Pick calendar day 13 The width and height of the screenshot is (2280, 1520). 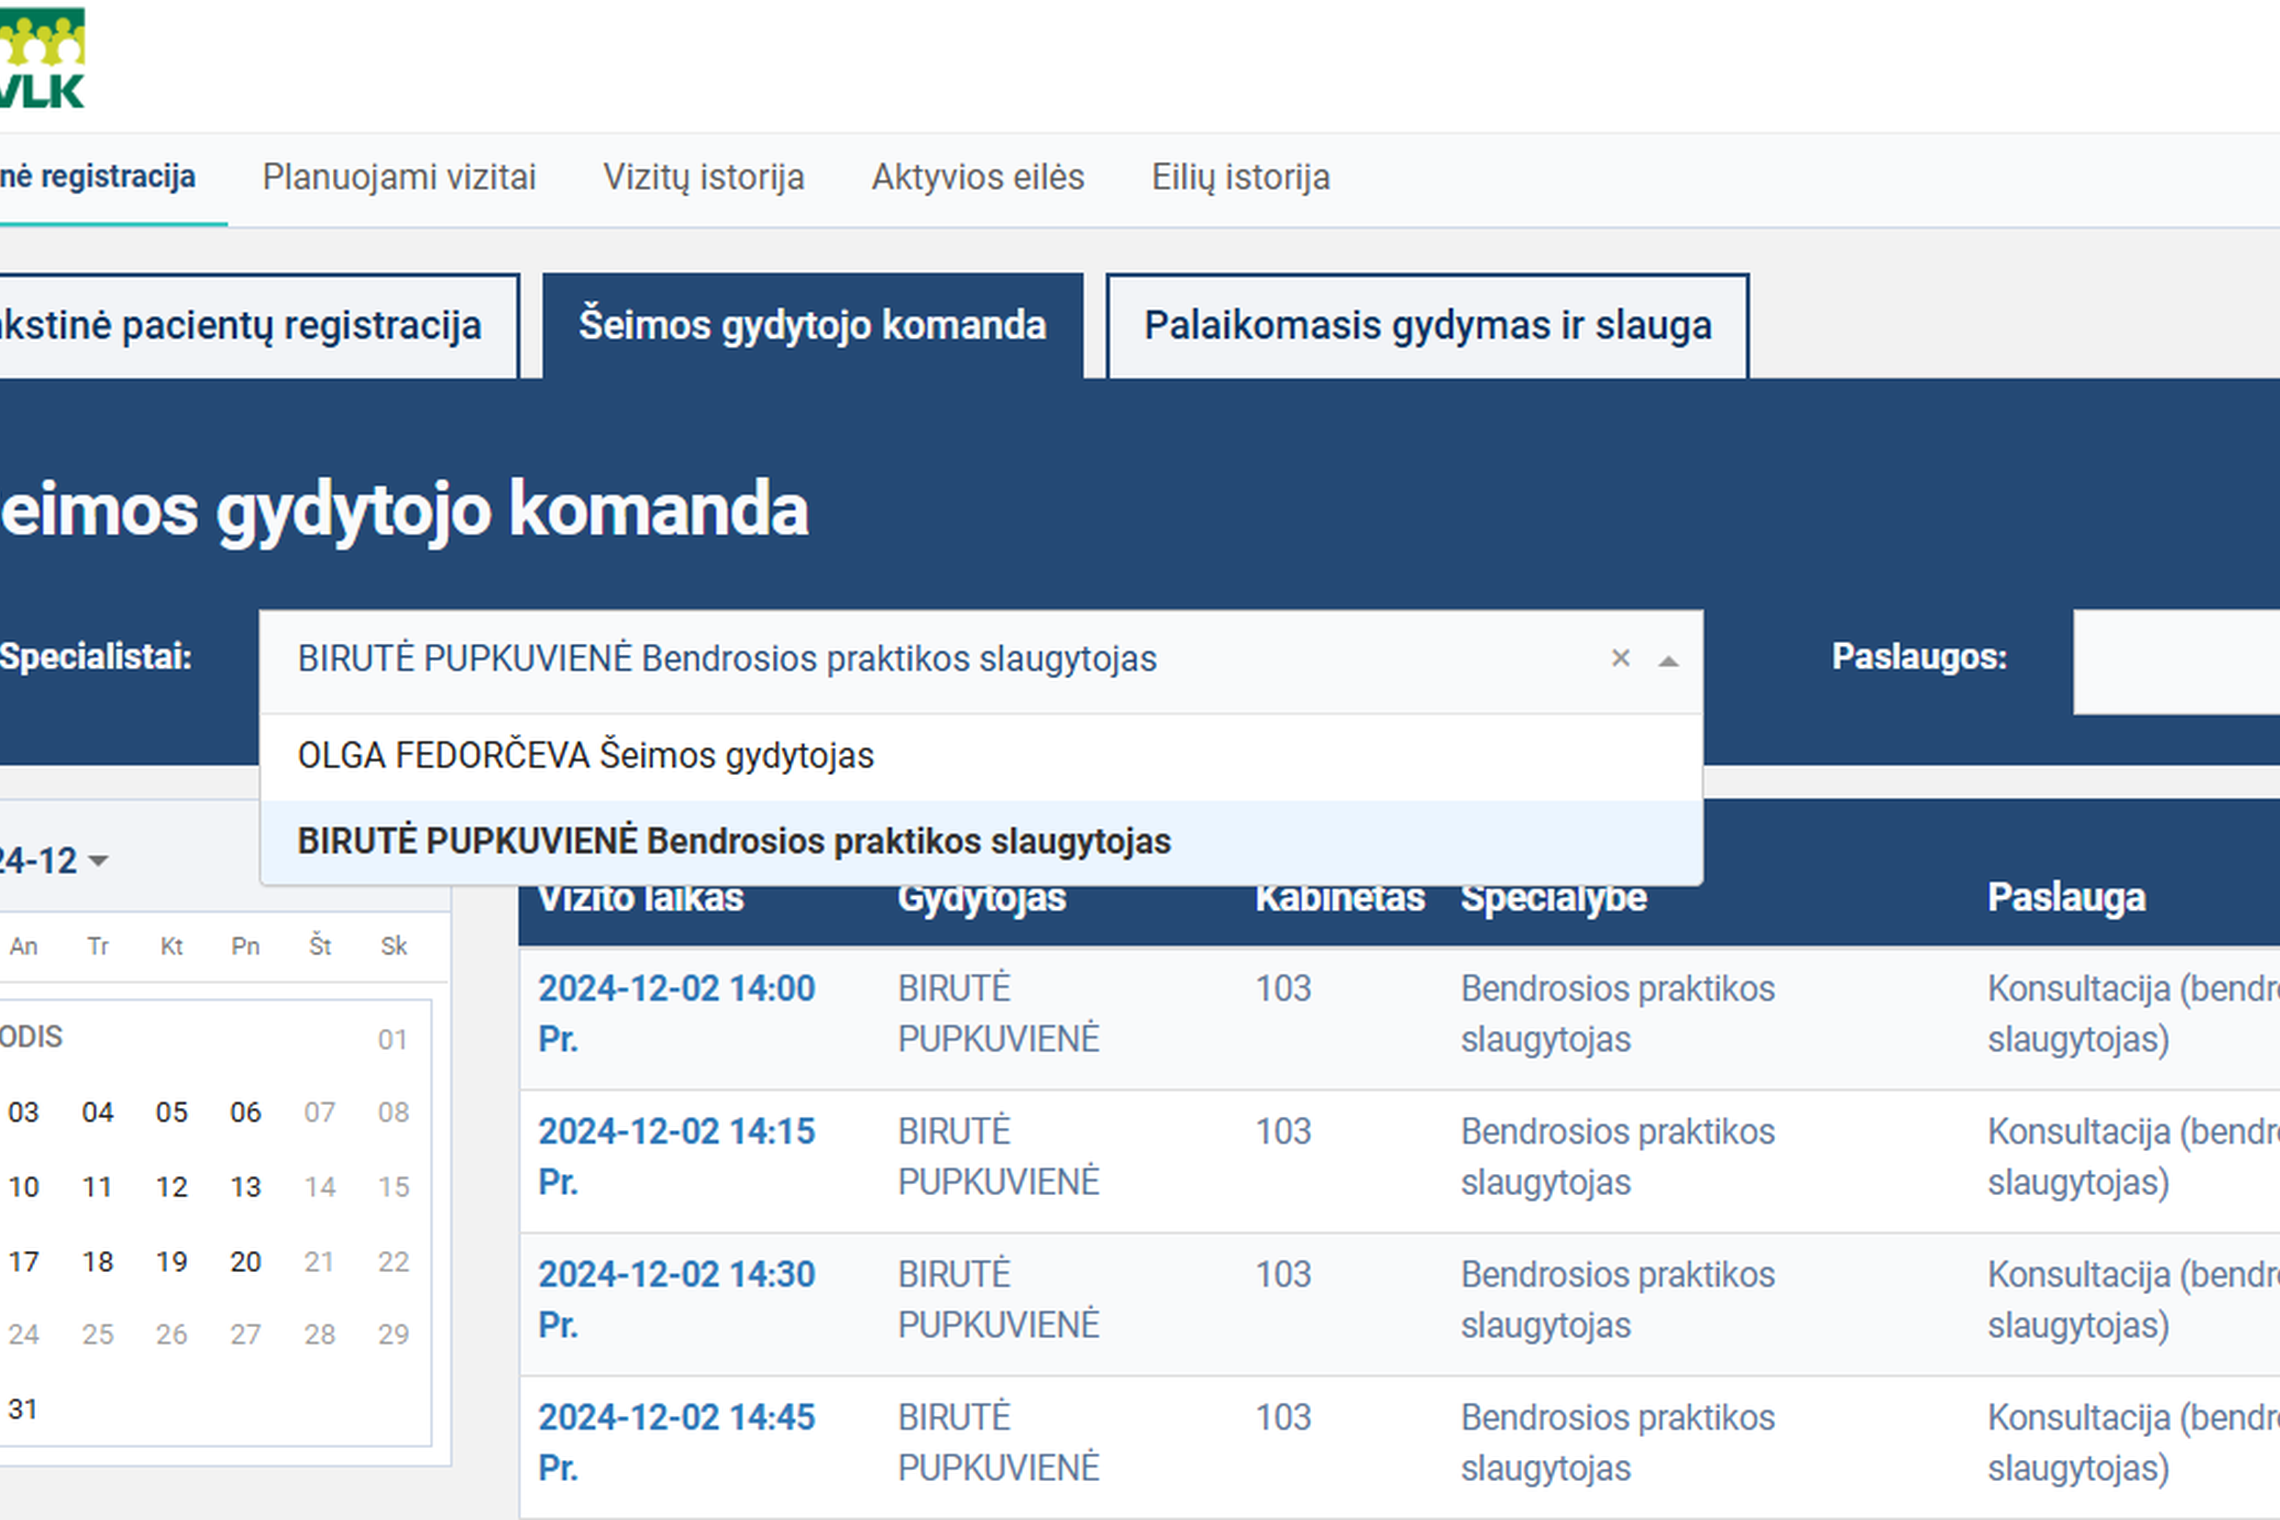click(x=246, y=1187)
